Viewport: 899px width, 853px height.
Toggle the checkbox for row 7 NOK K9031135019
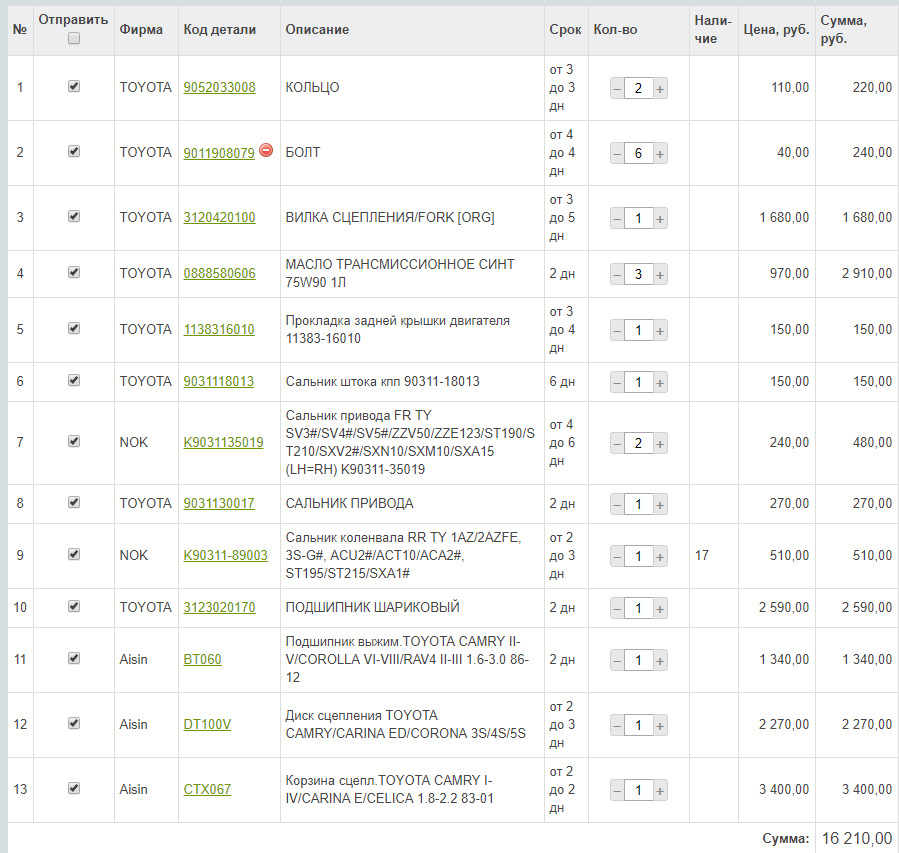pos(73,441)
